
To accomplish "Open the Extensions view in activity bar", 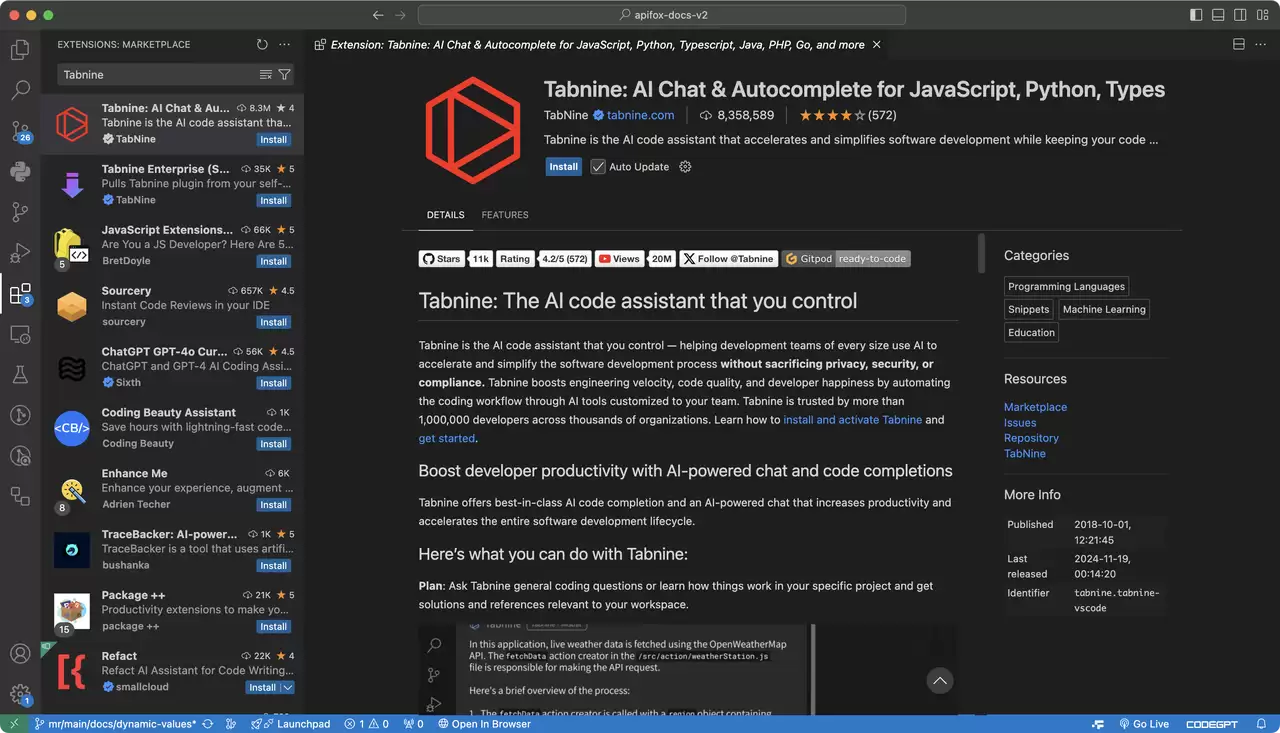I will tap(20, 293).
